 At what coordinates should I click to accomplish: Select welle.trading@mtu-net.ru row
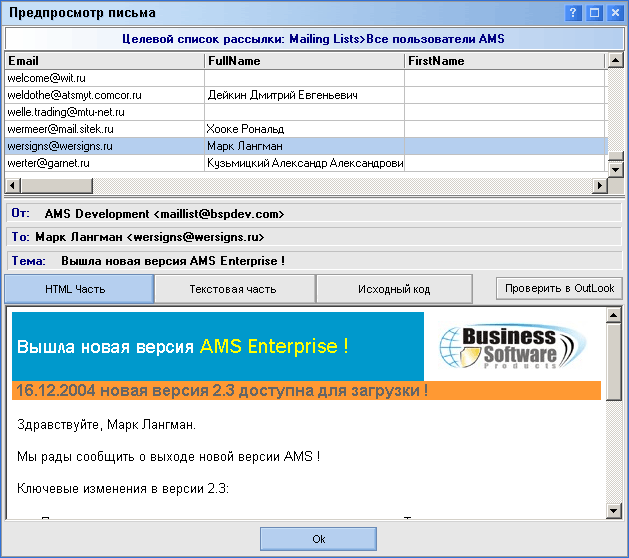pyautogui.click(x=305, y=112)
